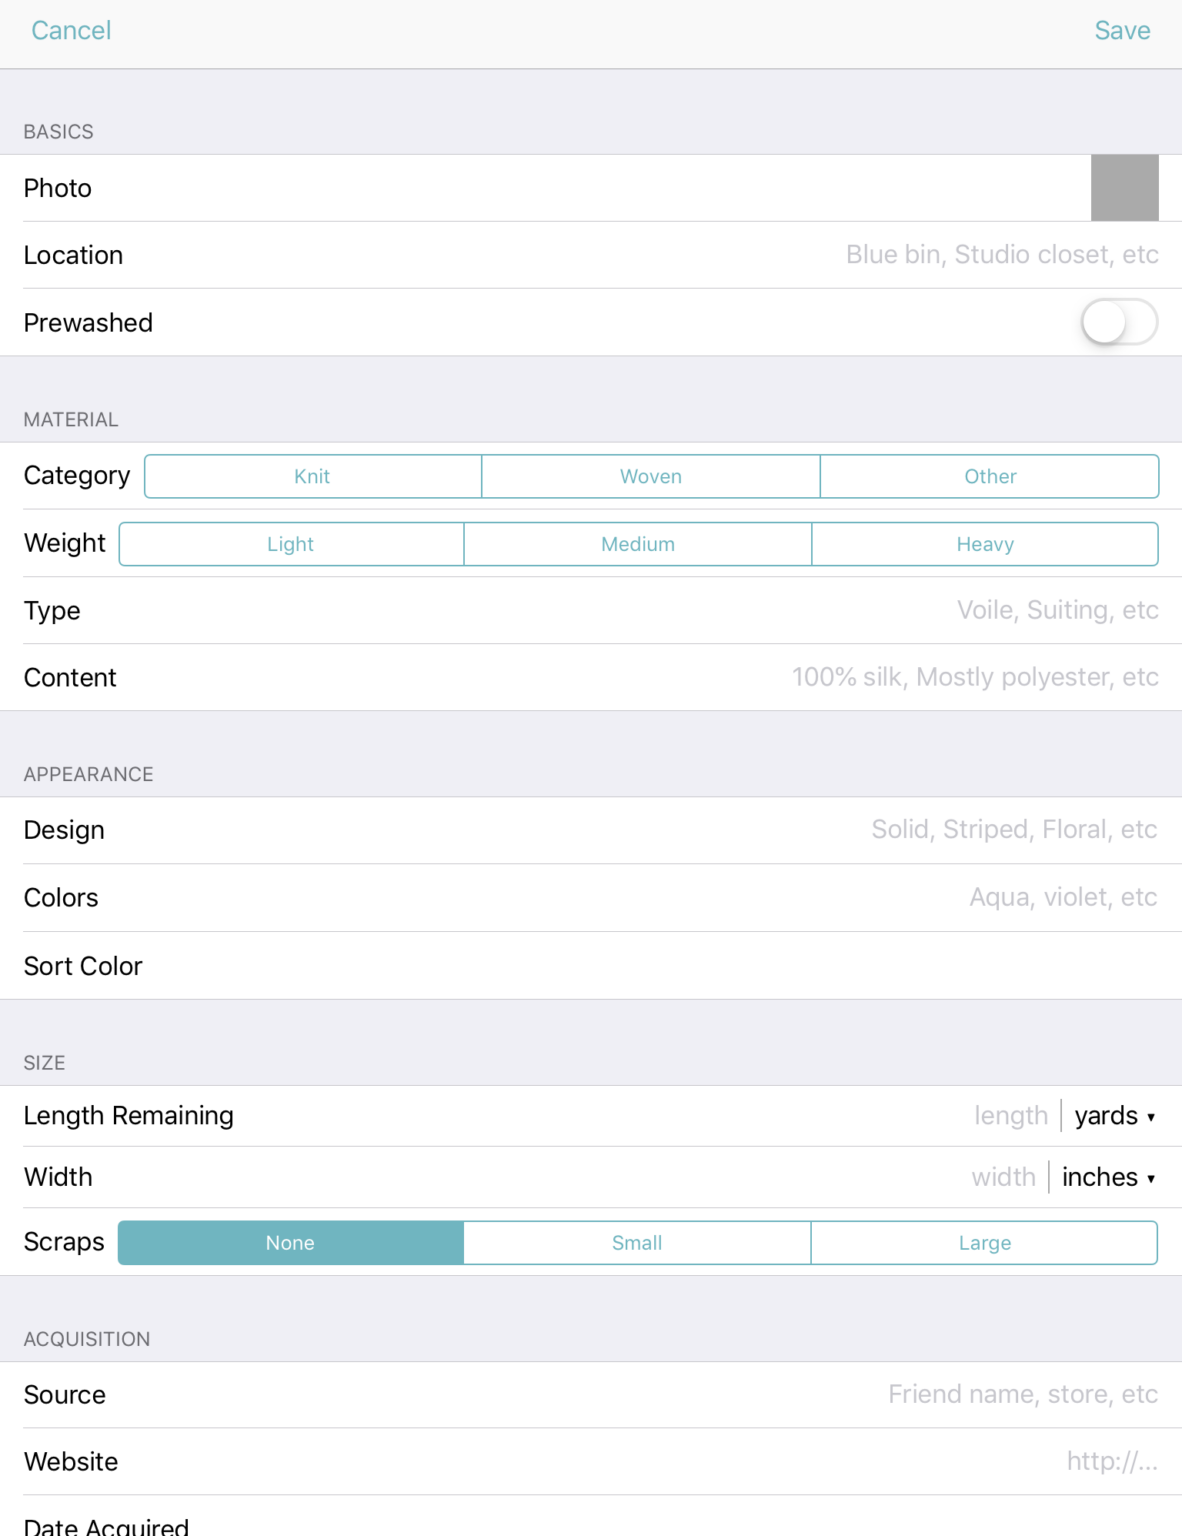Viewport: 1182px width, 1536px height.
Task: Open the yards unit dropdown
Action: pos(1114,1116)
